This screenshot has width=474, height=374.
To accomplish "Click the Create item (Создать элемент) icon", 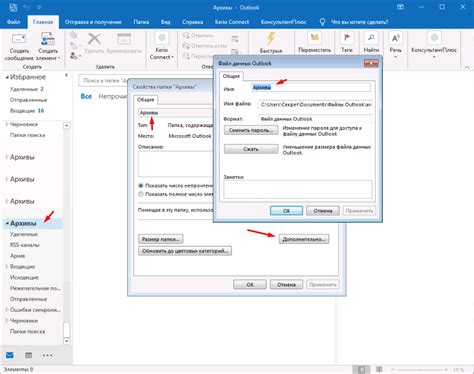I will (48, 39).
